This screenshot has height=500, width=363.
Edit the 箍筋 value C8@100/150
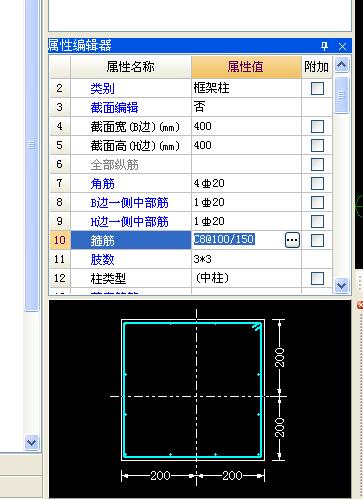click(x=224, y=239)
